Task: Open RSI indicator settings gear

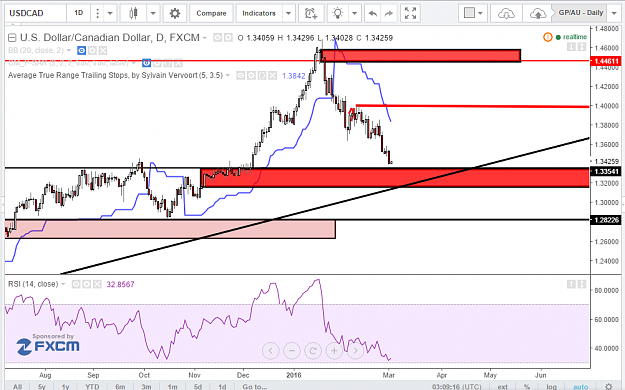Action: point(86,284)
